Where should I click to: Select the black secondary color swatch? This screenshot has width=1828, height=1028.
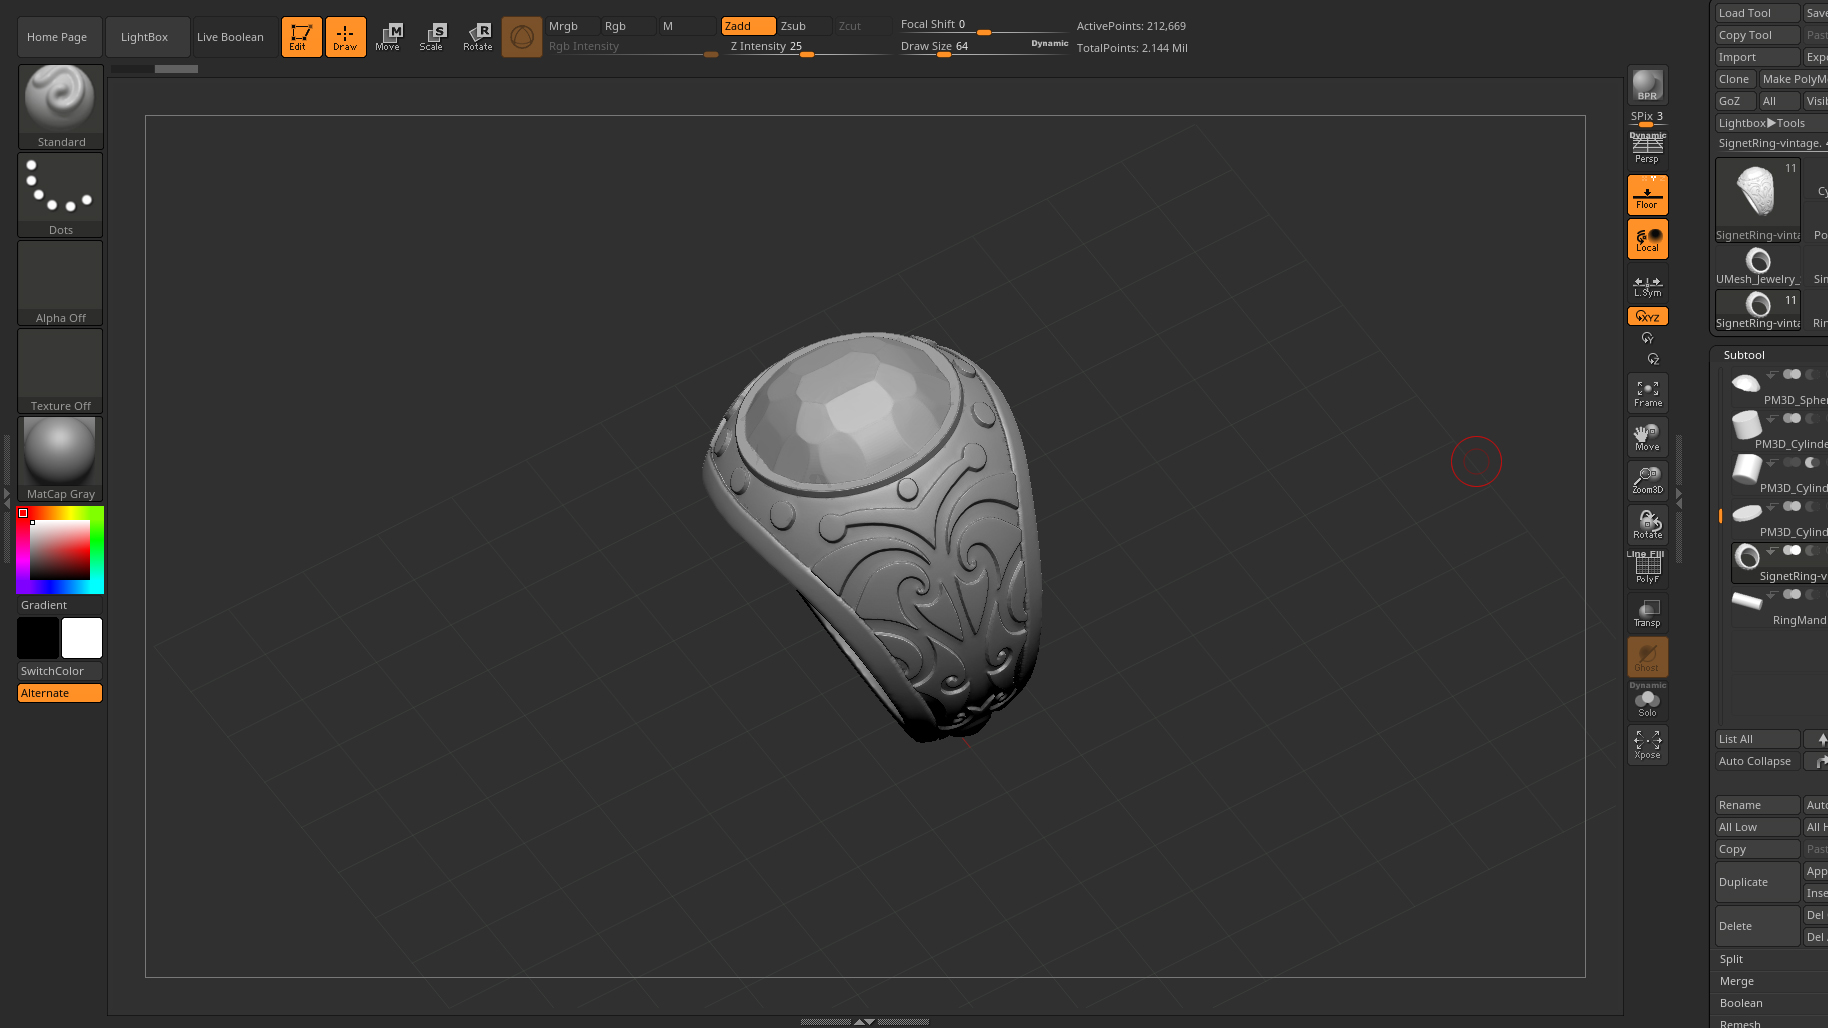tap(38, 638)
